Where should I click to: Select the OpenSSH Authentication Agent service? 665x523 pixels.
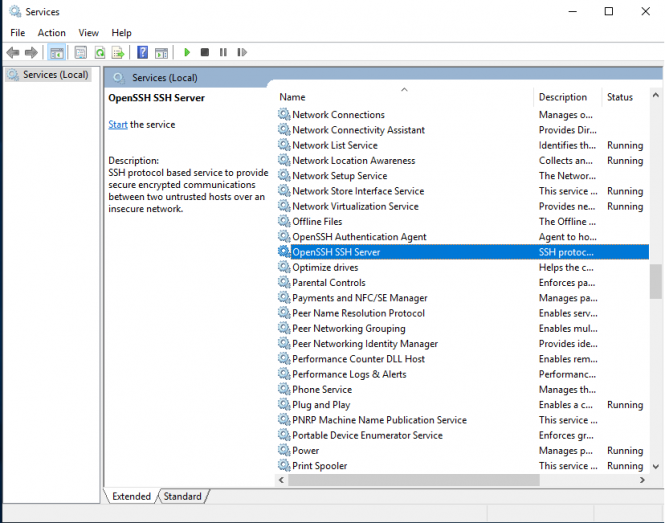click(x=358, y=237)
